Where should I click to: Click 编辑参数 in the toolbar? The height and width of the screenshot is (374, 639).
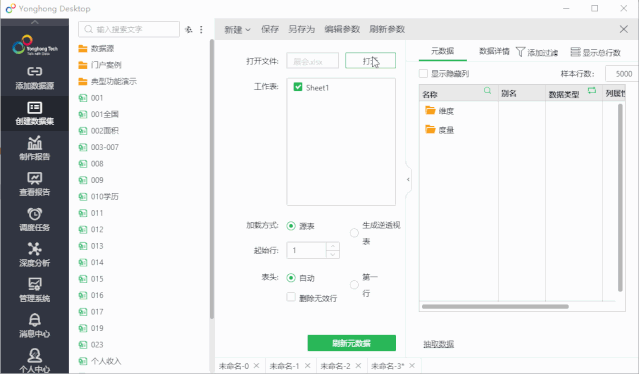coord(342,29)
